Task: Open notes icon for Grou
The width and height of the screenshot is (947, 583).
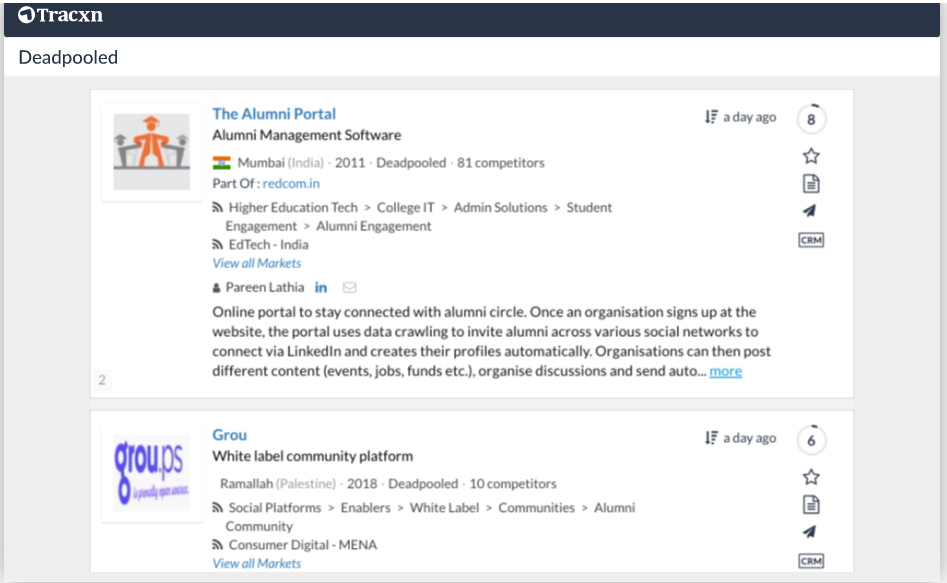Action: tap(811, 504)
